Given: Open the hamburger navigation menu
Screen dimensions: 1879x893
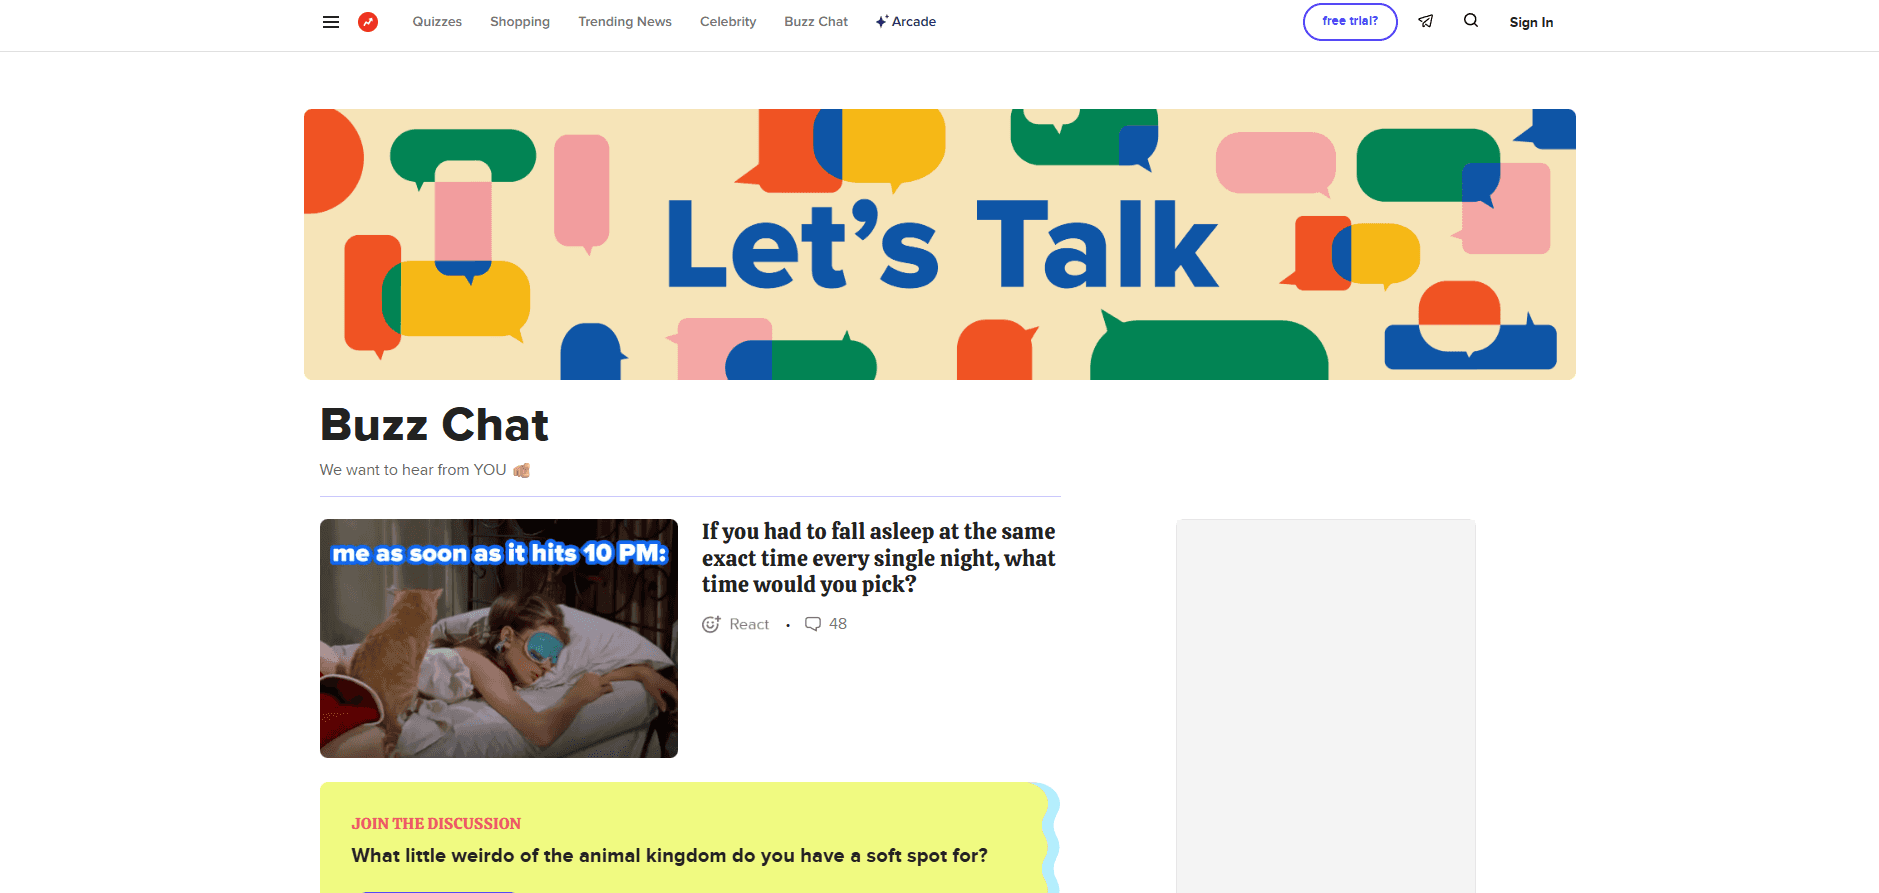Looking at the screenshot, I should pyautogui.click(x=331, y=22).
